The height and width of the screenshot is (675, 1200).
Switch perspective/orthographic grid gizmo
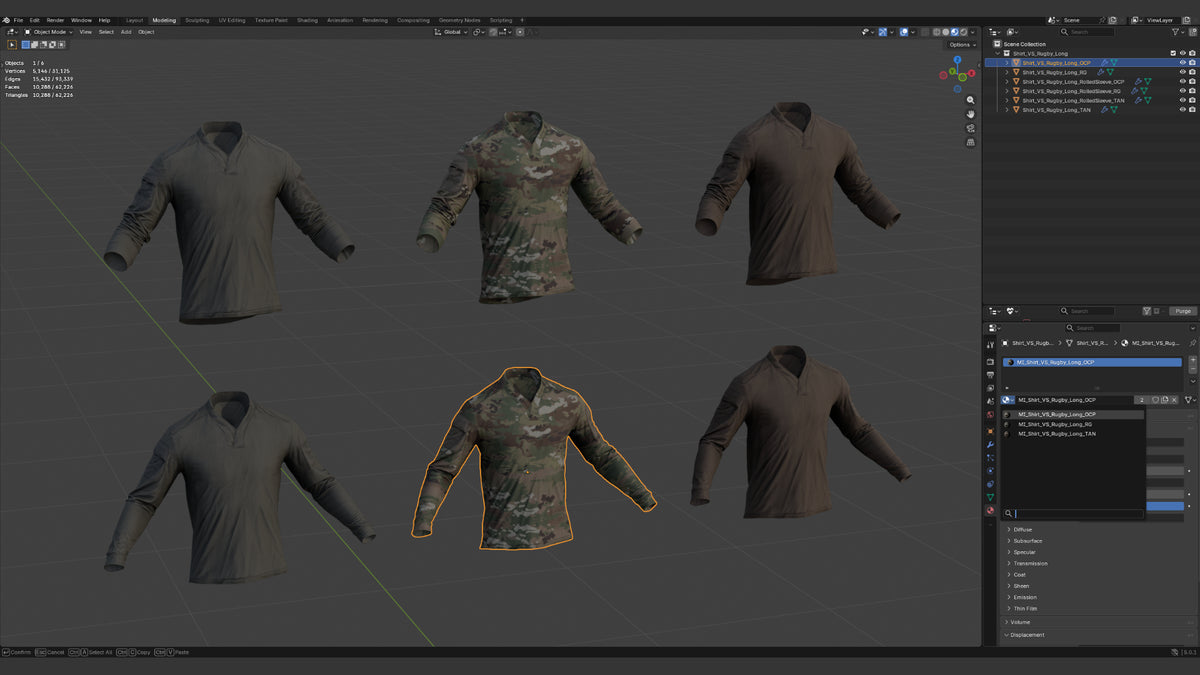coord(970,142)
